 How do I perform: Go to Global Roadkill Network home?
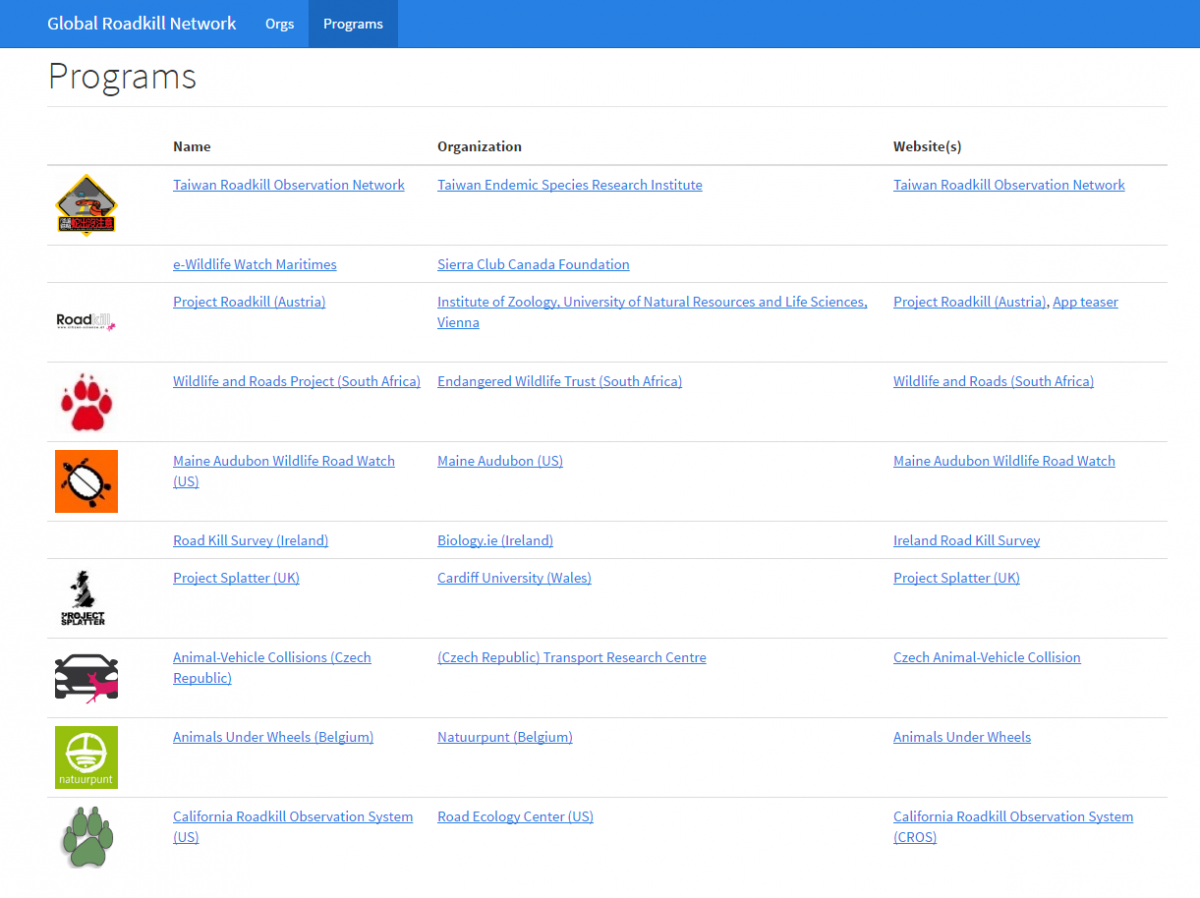(142, 24)
